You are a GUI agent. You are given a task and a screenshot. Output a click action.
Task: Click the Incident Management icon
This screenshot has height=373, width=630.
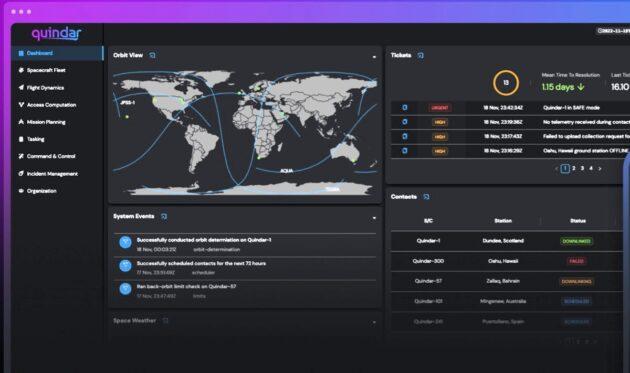tap(21, 174)
